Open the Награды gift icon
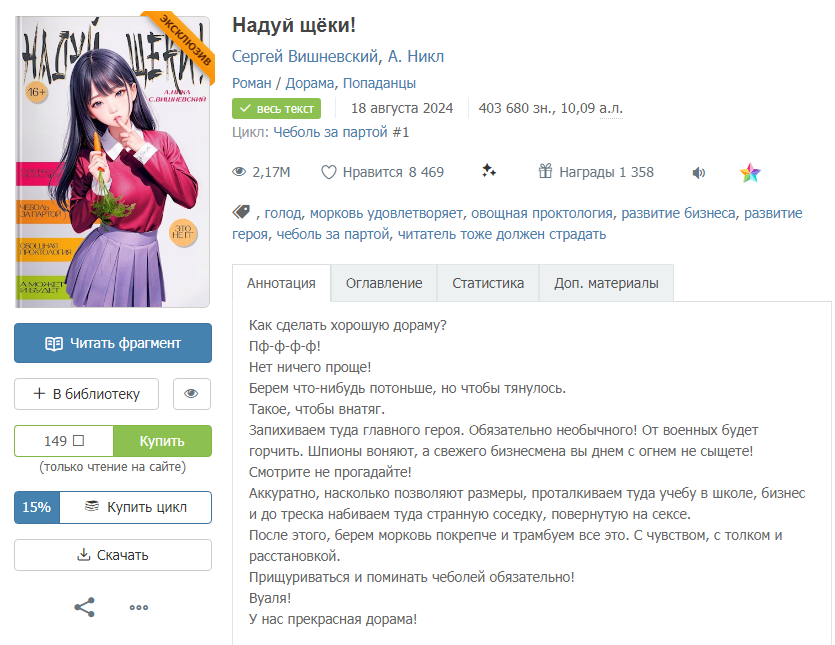The image size is (835, 645). point(545,171)
